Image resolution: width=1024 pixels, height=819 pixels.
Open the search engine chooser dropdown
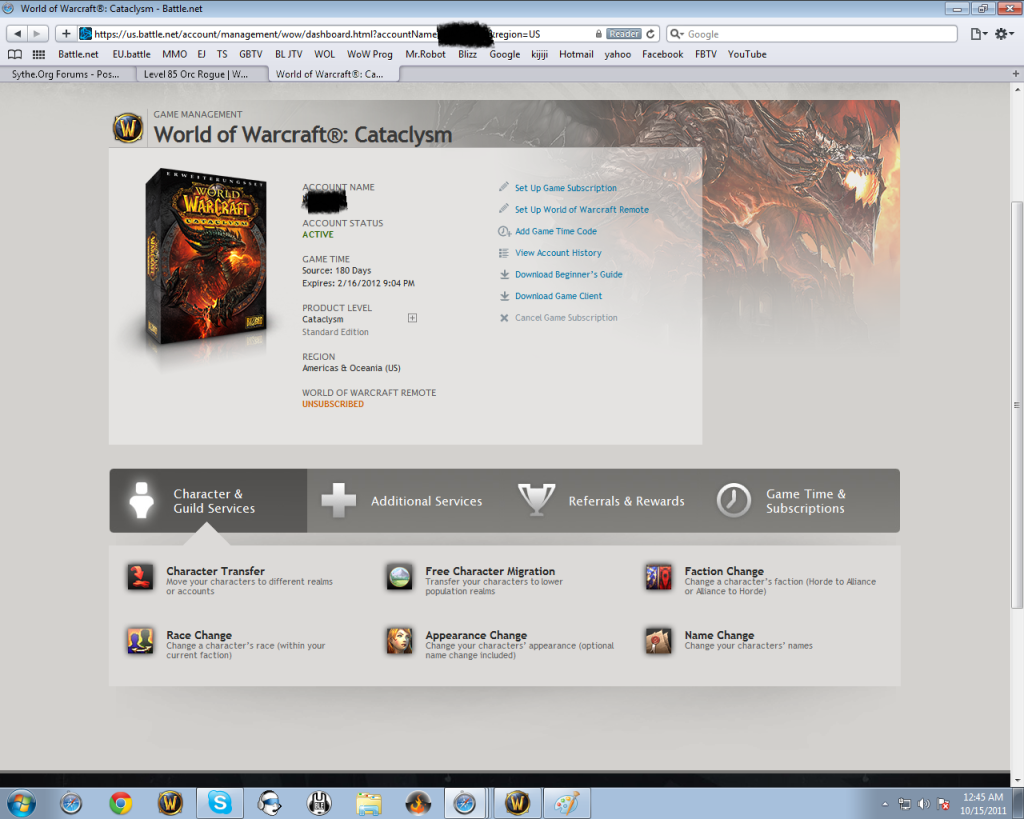pos(677,34)
